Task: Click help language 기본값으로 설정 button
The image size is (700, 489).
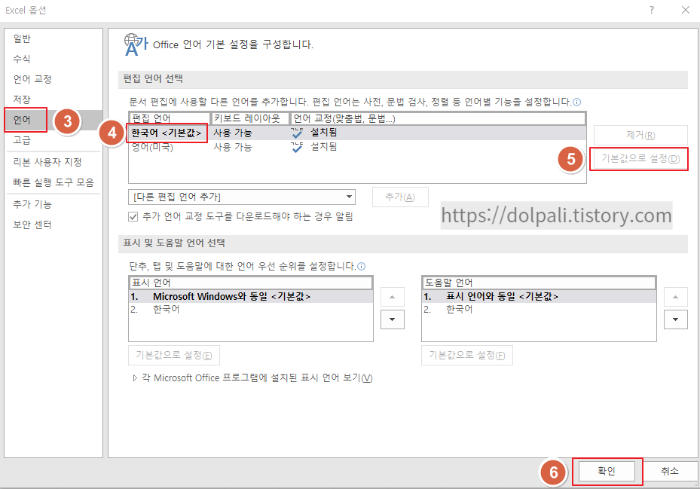Action: [x=467, y=355]
